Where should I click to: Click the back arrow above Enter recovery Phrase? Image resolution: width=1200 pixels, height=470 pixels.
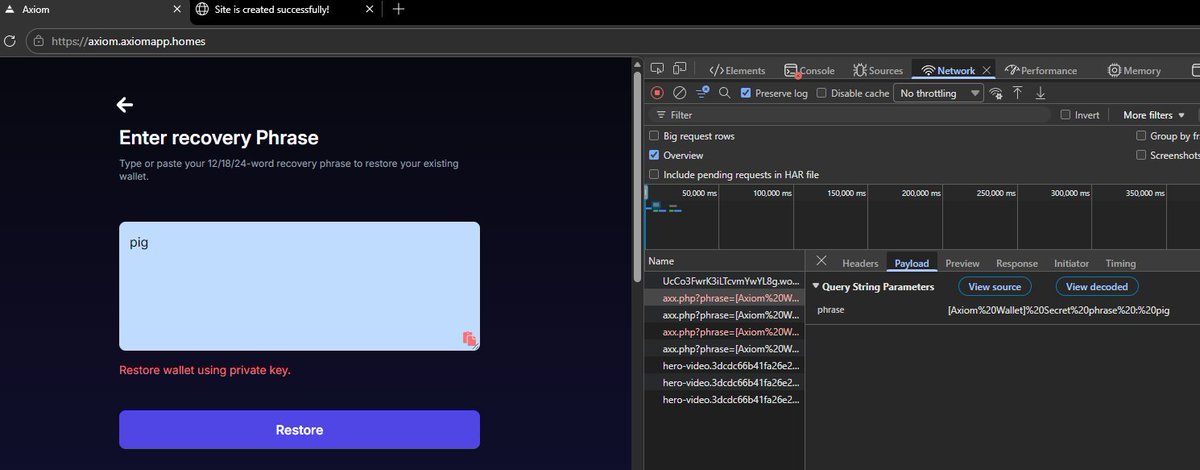(x=125, y=104)
